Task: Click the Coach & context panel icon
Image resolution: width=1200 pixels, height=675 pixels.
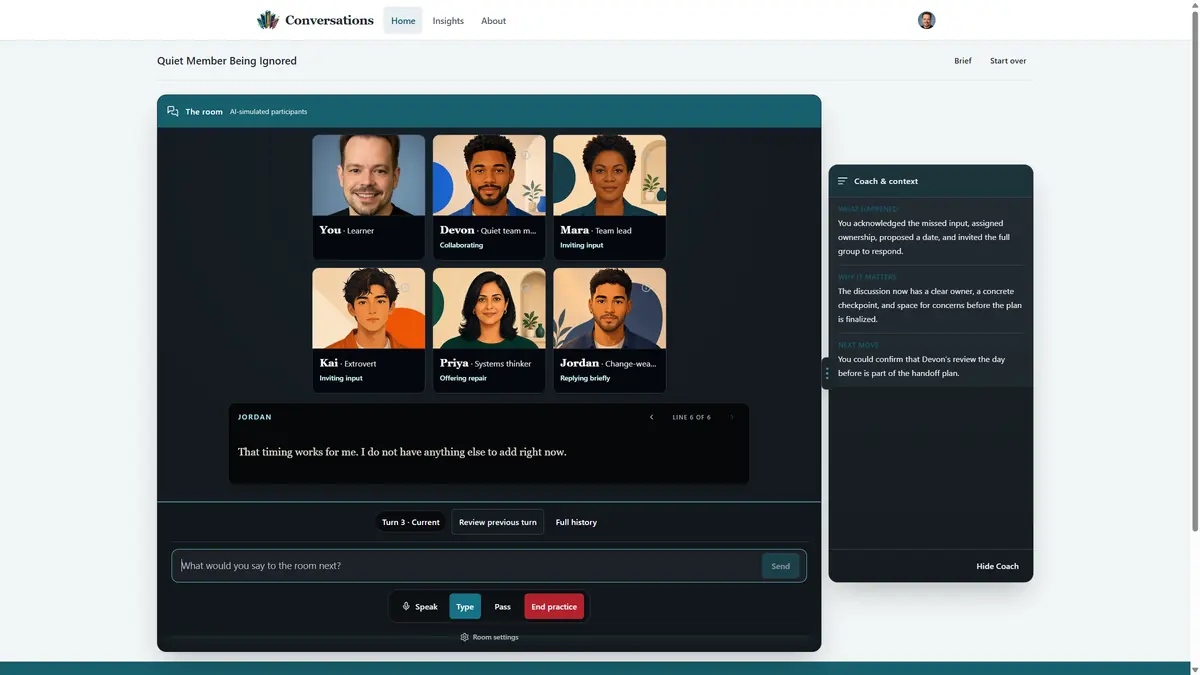Action: tap(842, 181)
